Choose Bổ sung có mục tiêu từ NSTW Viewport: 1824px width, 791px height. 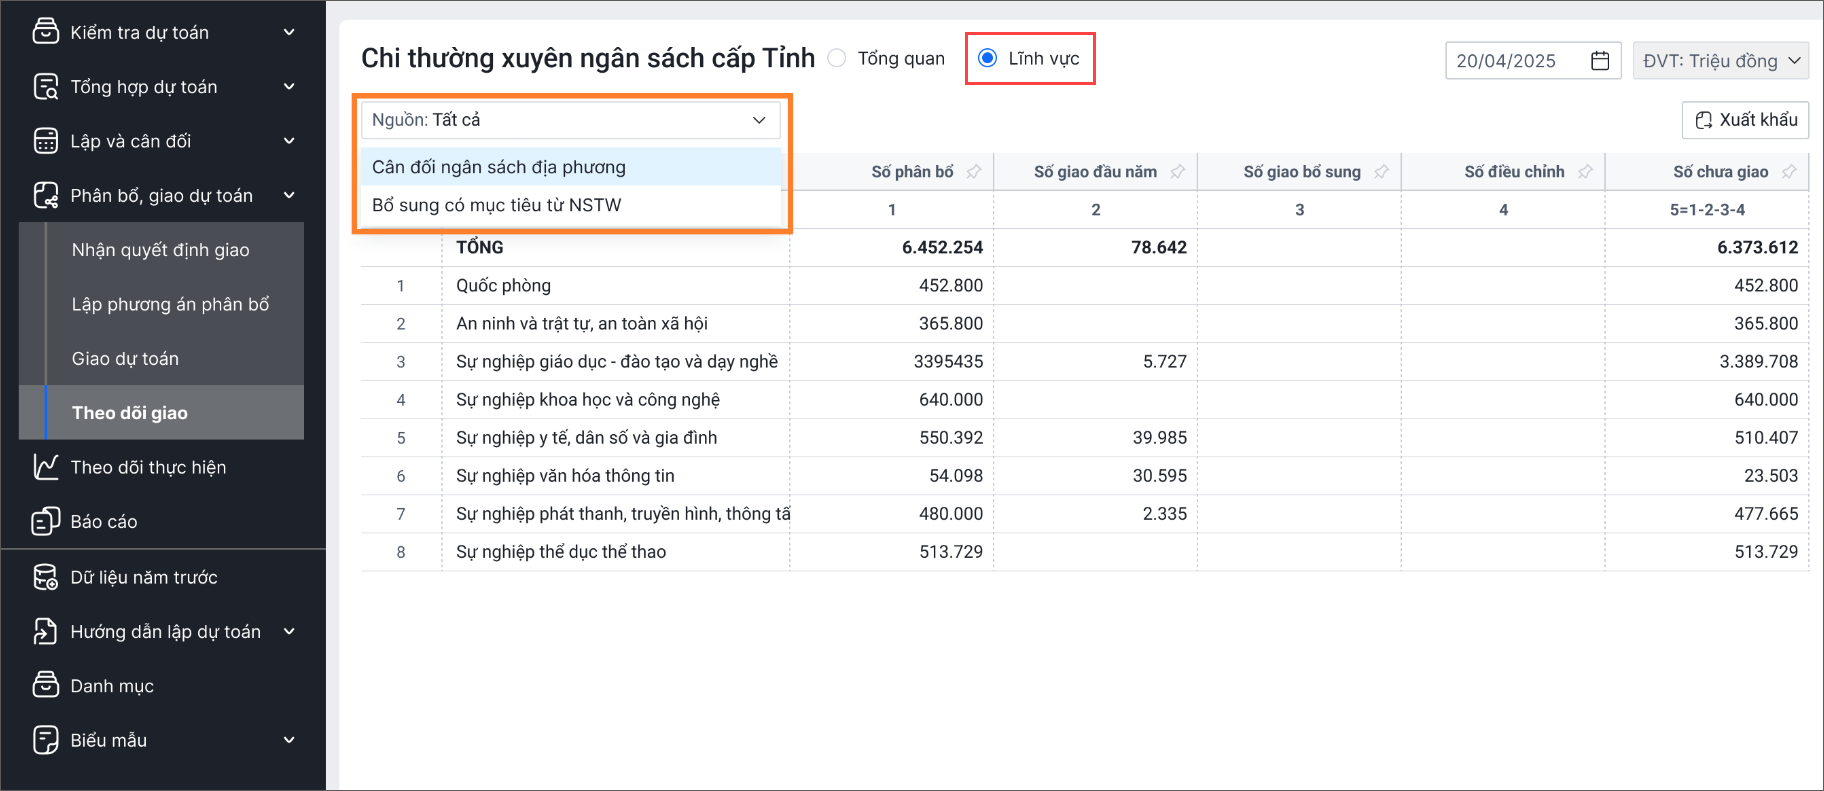pyautogui.click(x=497, y=205)
